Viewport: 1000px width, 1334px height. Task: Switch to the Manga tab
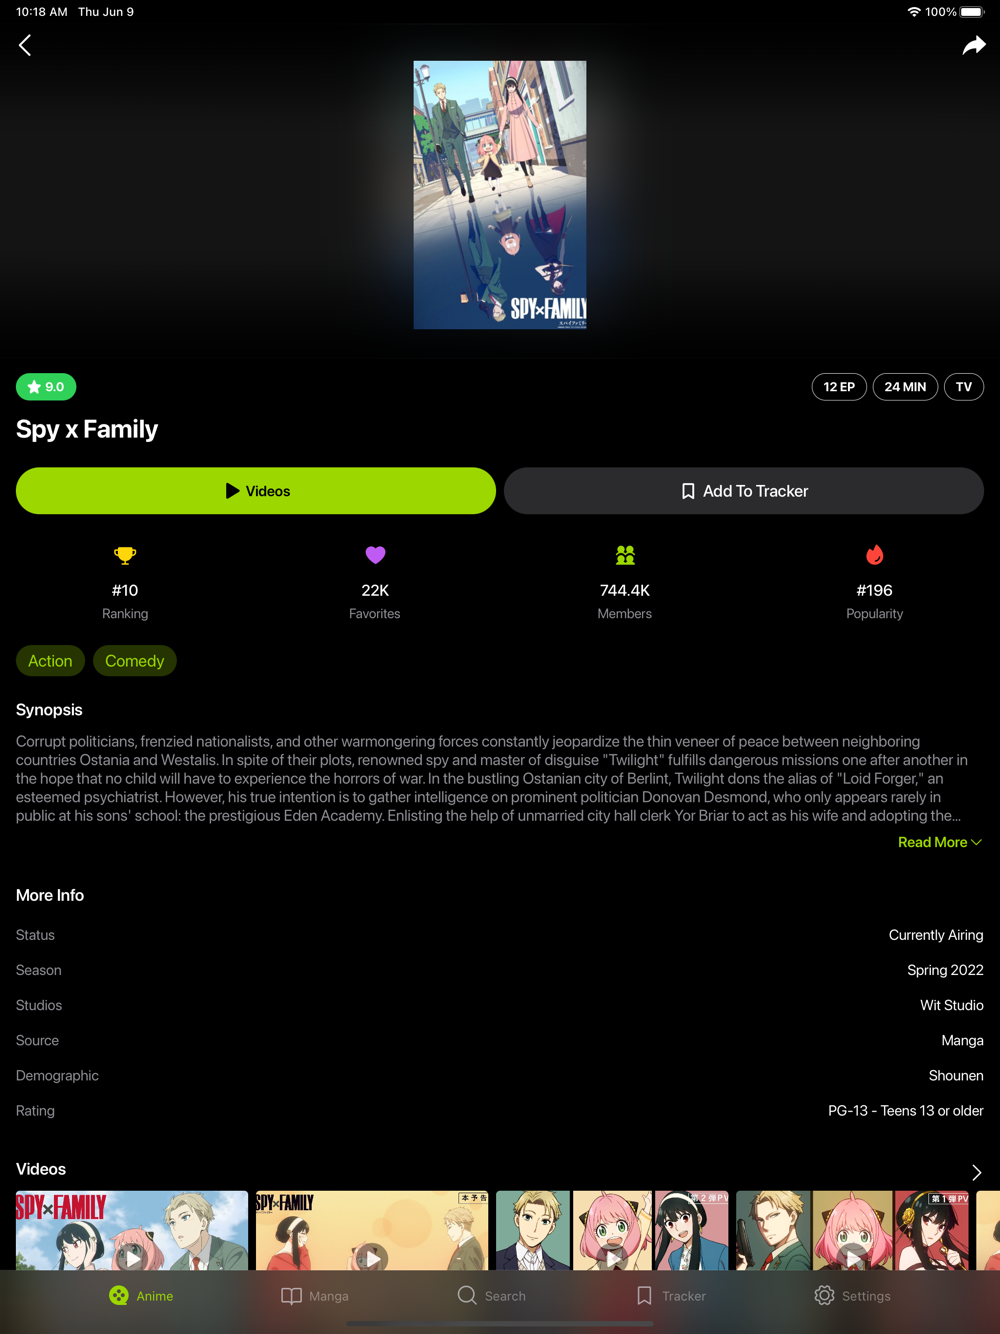pos(315,1296)
